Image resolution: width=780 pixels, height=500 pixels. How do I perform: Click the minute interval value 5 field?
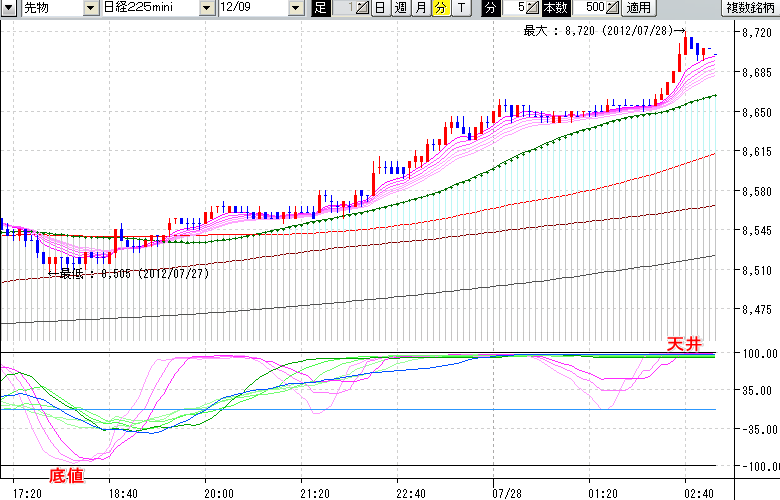[x=514, y=7]
